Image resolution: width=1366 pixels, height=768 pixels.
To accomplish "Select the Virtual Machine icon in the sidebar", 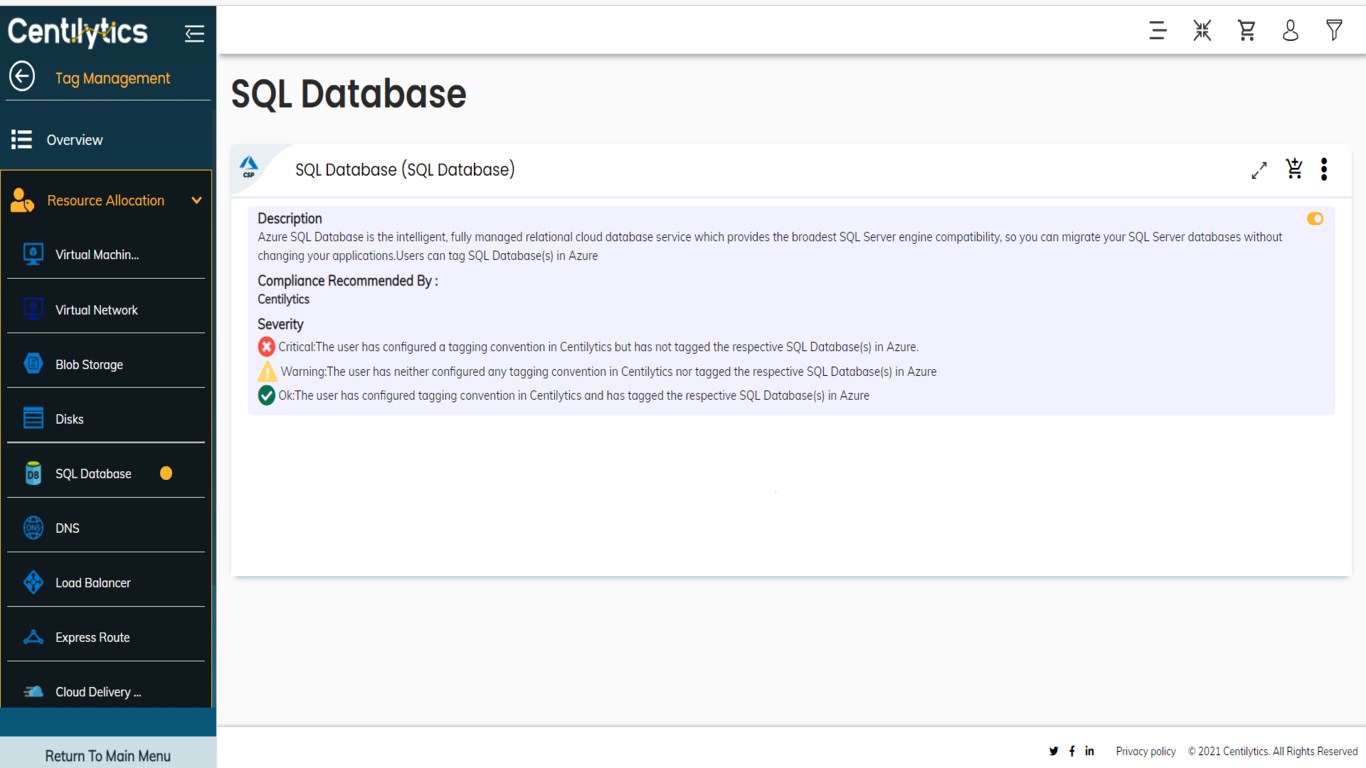I will click(x=33, y=254).
